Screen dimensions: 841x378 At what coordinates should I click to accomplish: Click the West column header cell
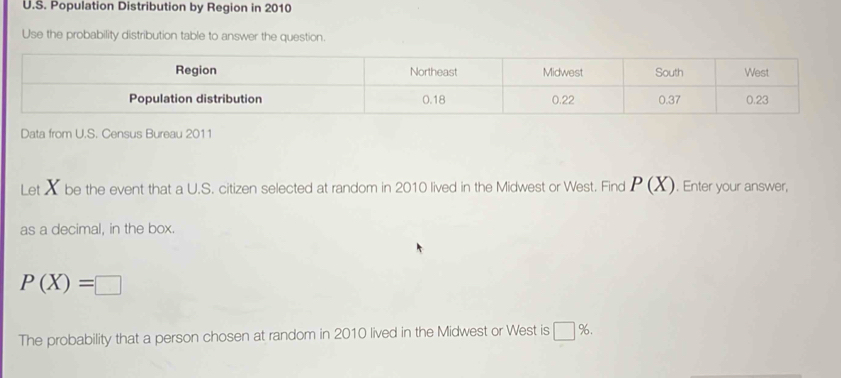tap(756, 72)
